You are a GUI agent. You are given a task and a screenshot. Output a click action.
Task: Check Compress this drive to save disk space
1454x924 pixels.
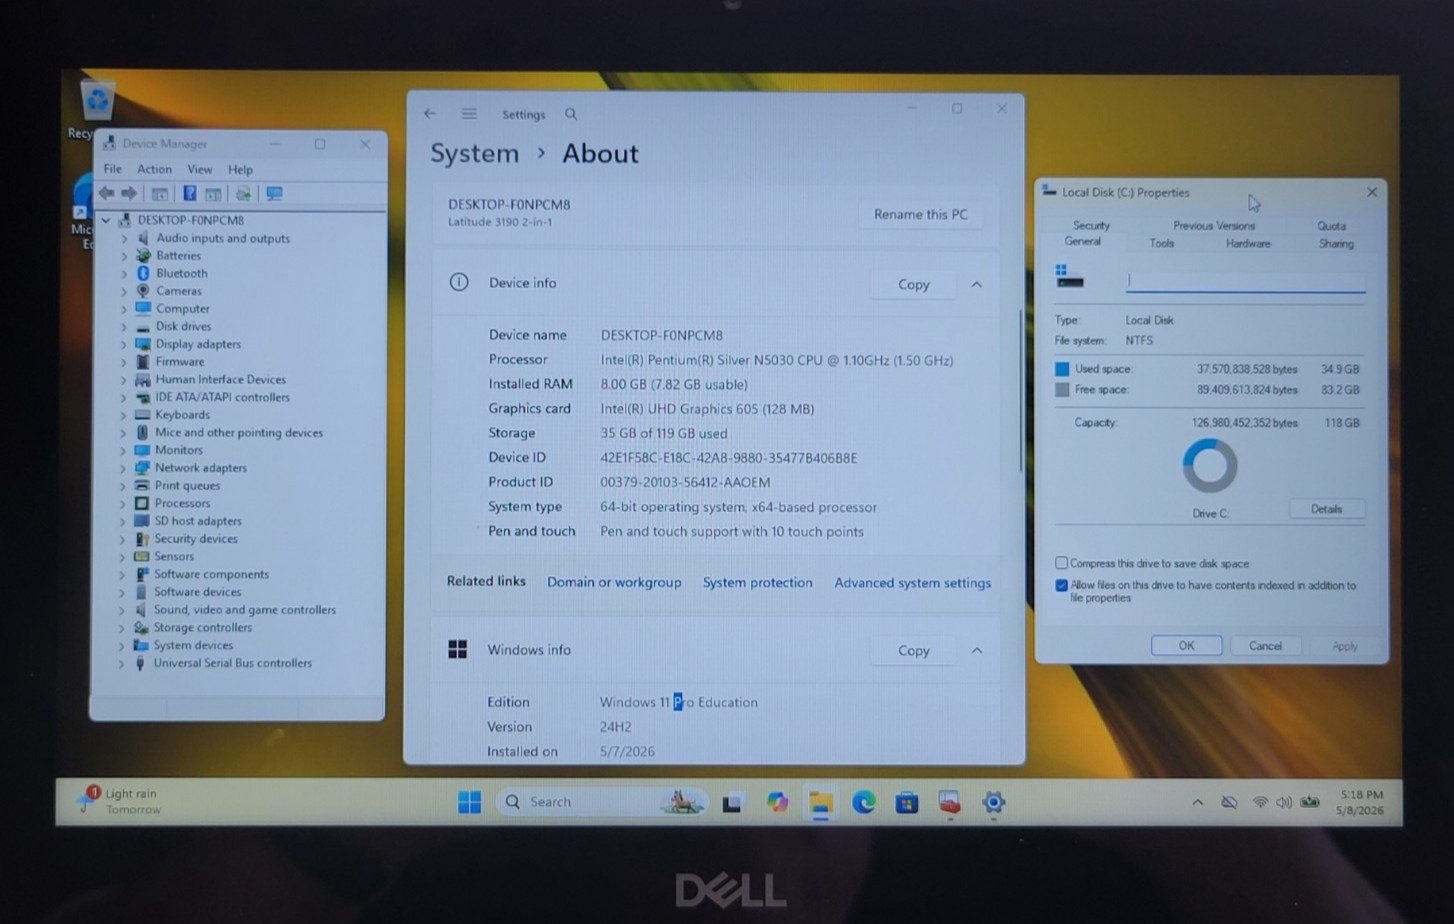(x=1062, y=563)
